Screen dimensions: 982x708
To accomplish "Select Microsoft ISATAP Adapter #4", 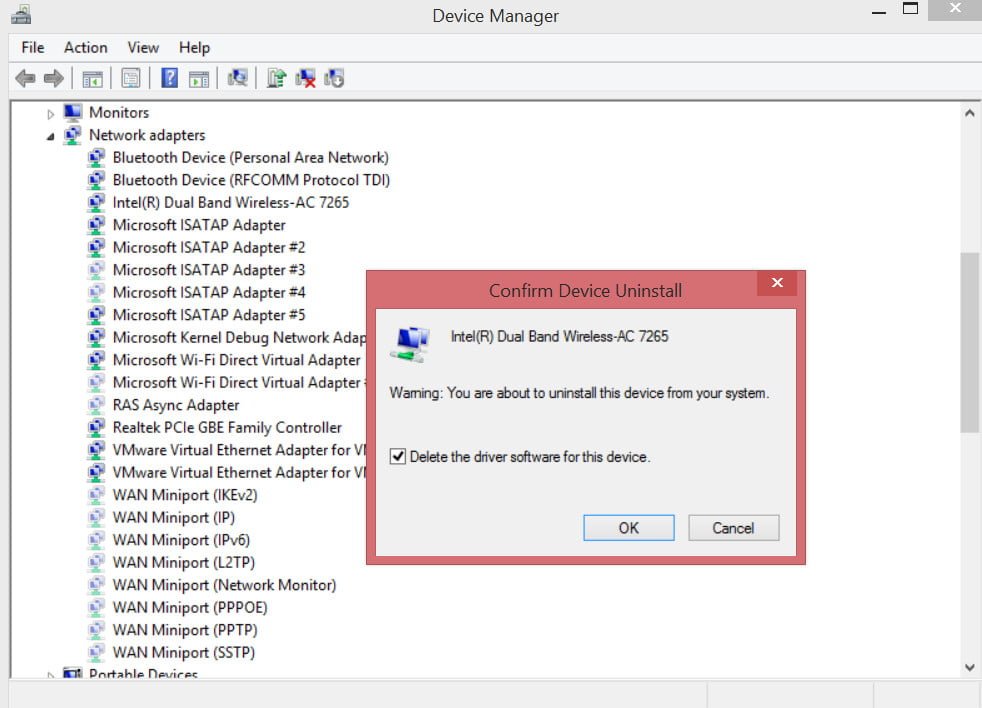I will pos(209,293).
